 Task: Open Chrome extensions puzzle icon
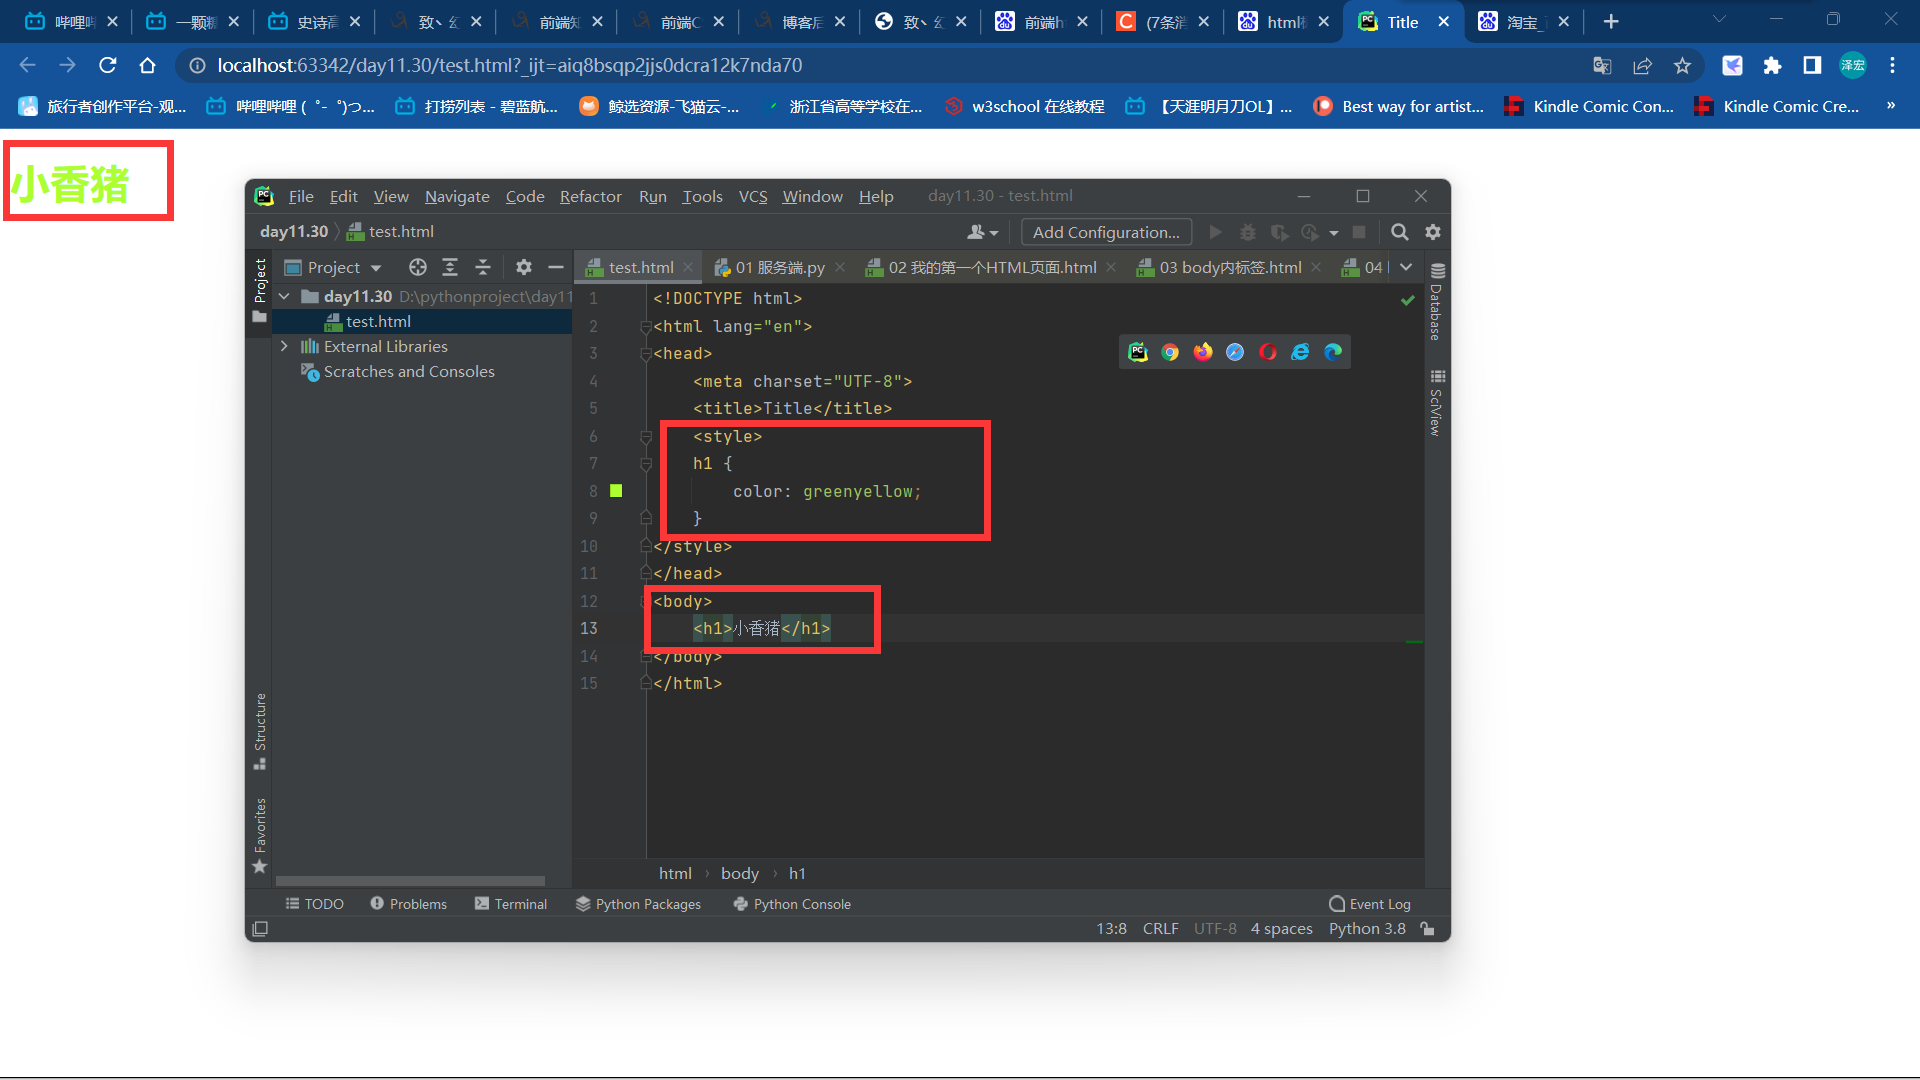[1772, 65]
